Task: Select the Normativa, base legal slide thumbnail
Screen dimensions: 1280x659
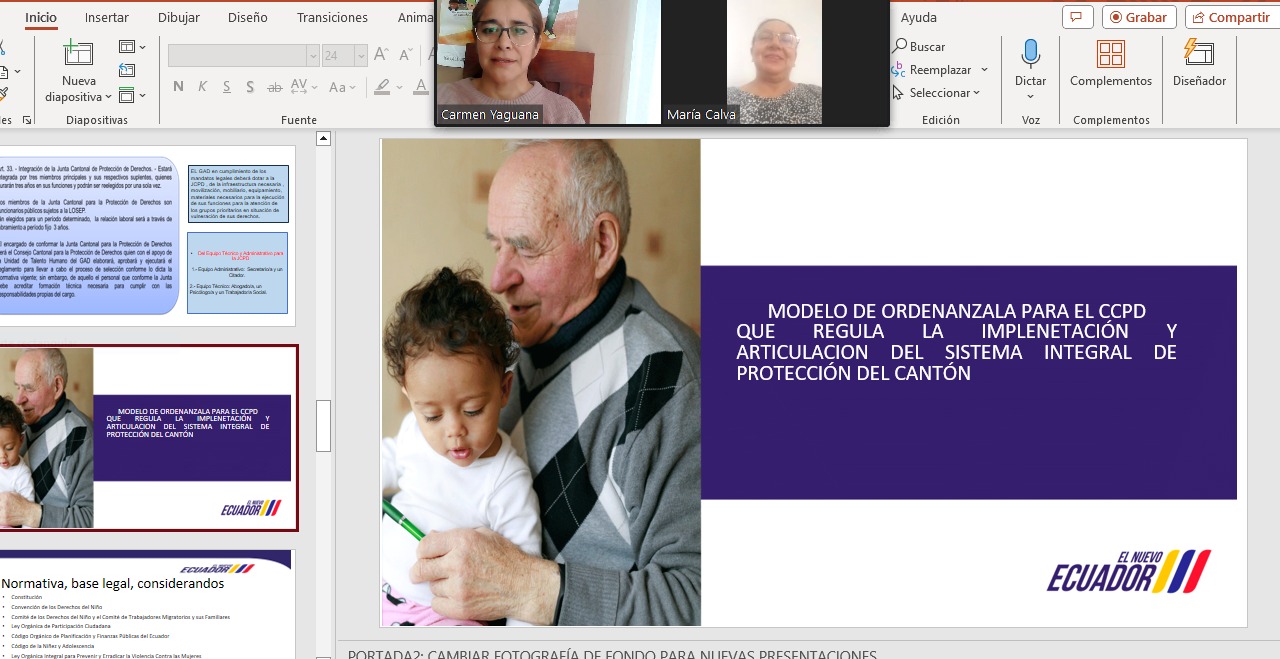Action: [x=146, y=603]
